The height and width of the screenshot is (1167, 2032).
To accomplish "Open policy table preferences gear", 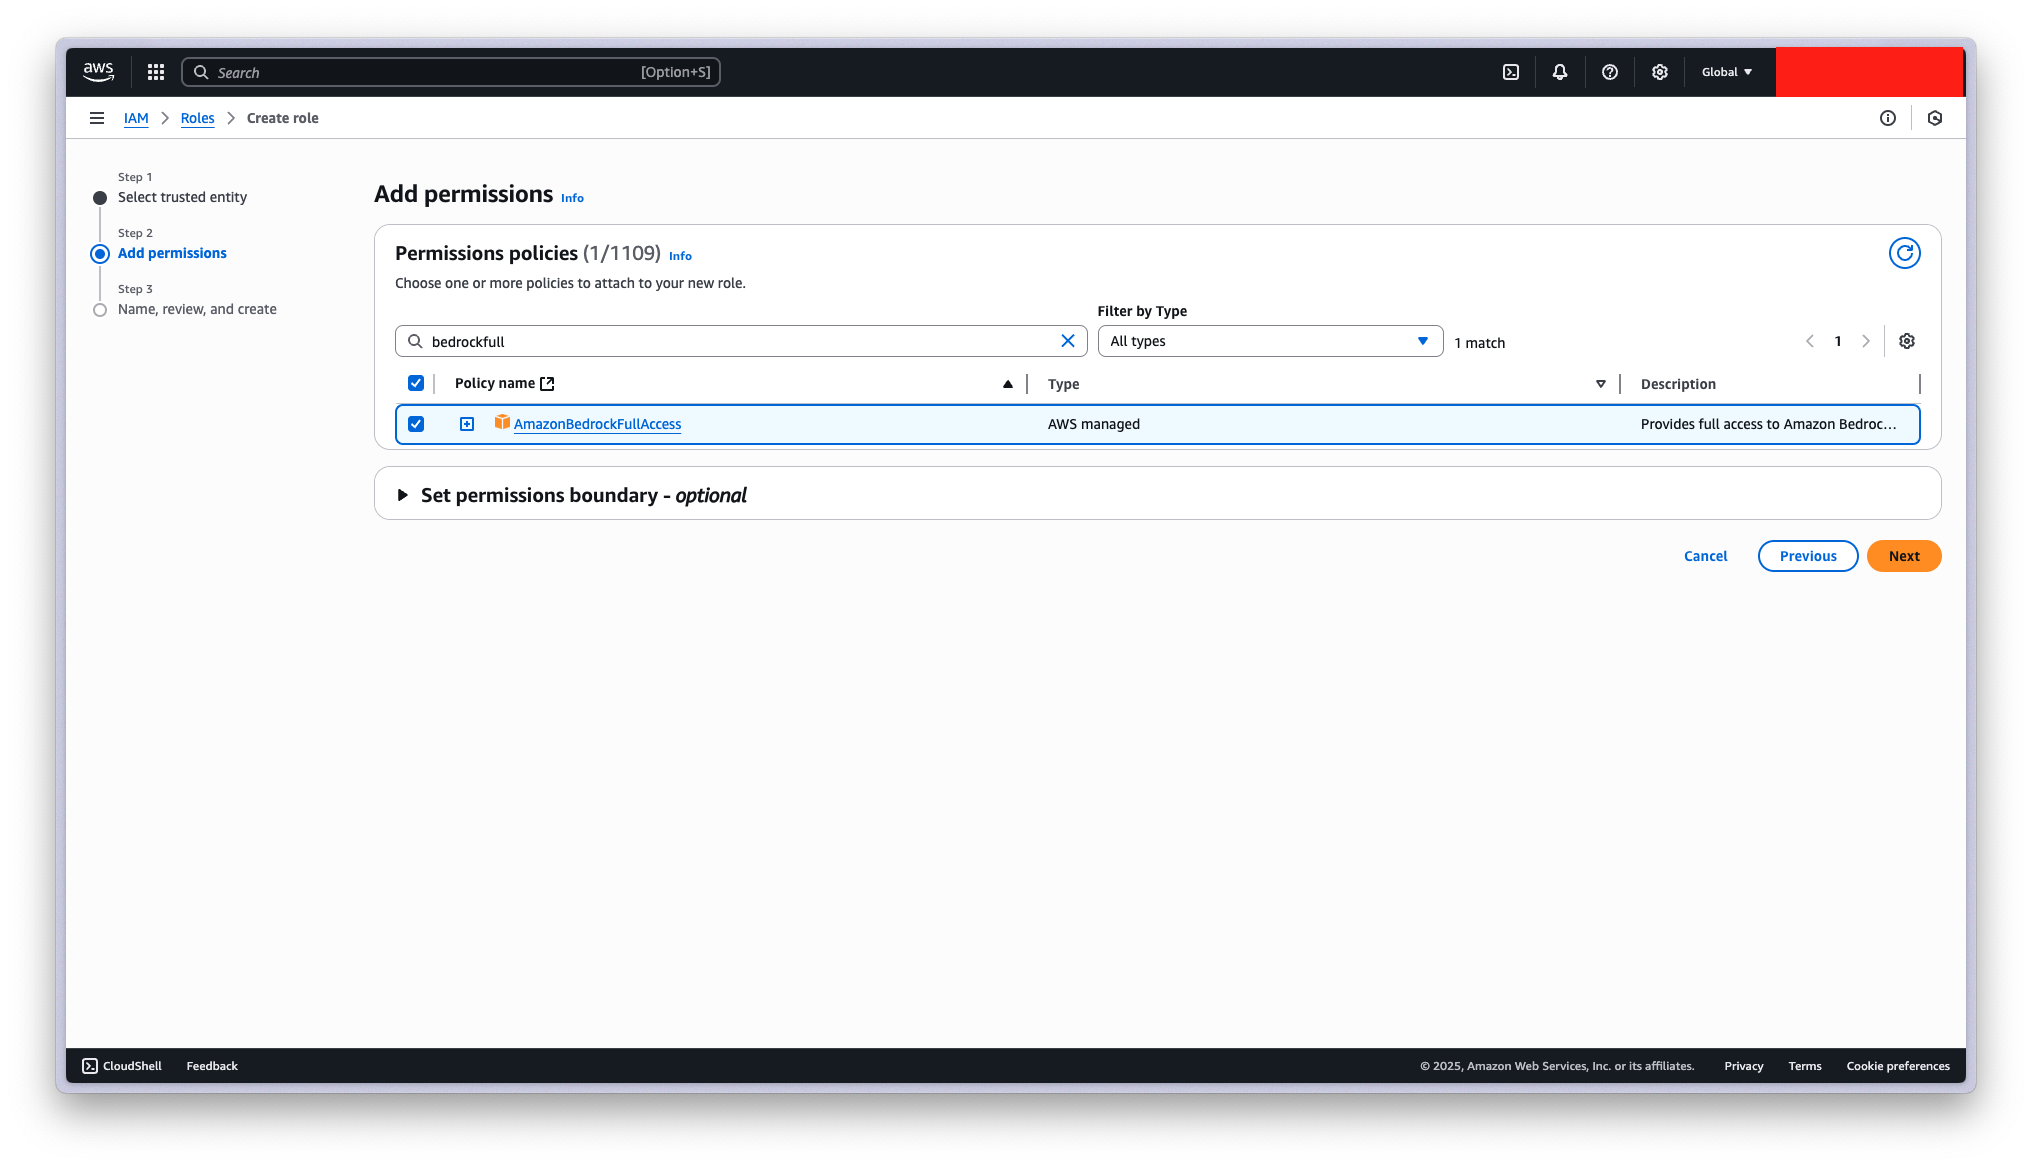I will coord(1907,341).
